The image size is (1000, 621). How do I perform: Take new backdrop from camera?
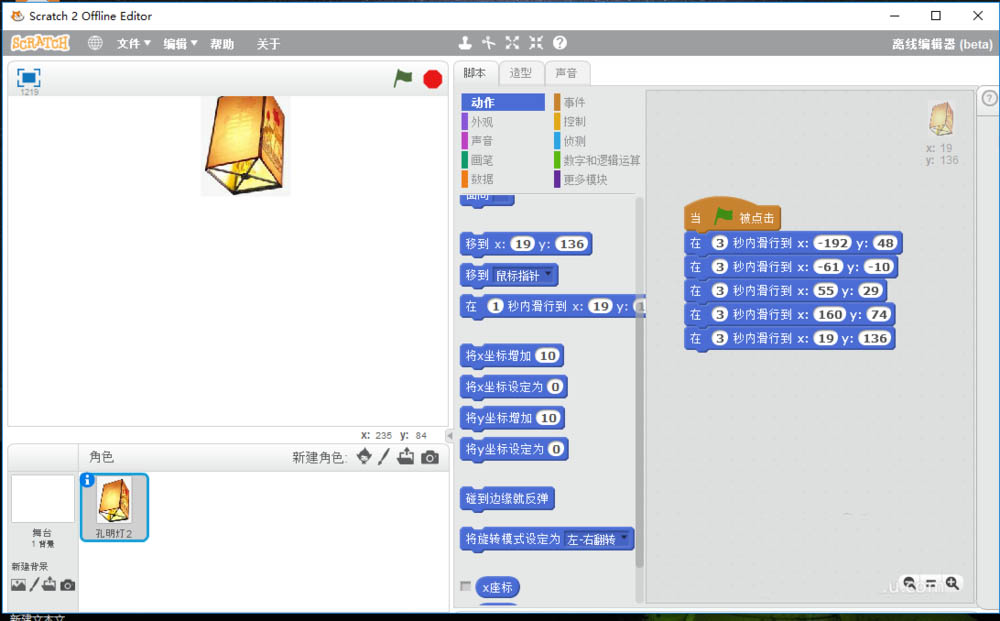68,585
